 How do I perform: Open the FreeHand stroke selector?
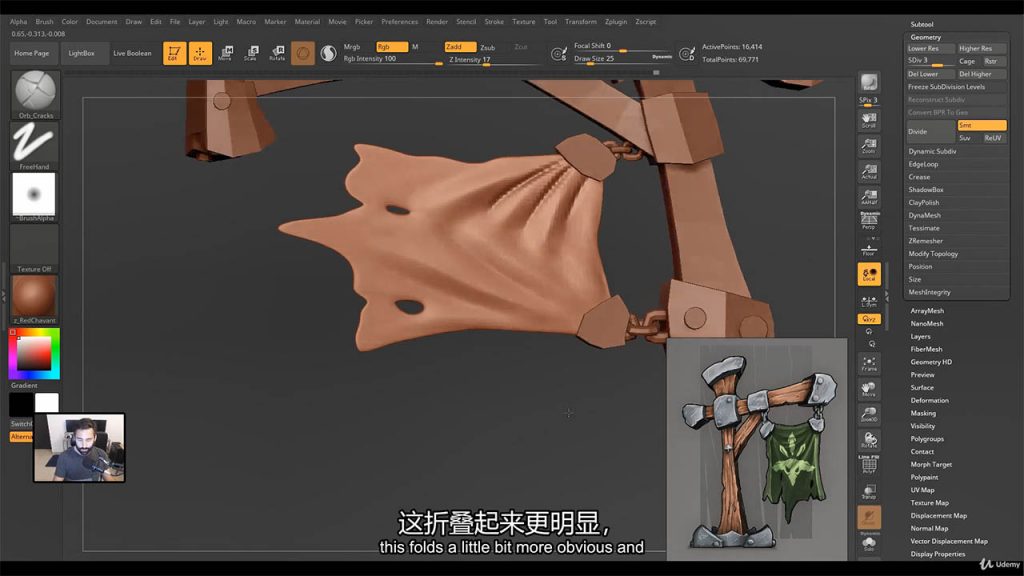point(35,144)
